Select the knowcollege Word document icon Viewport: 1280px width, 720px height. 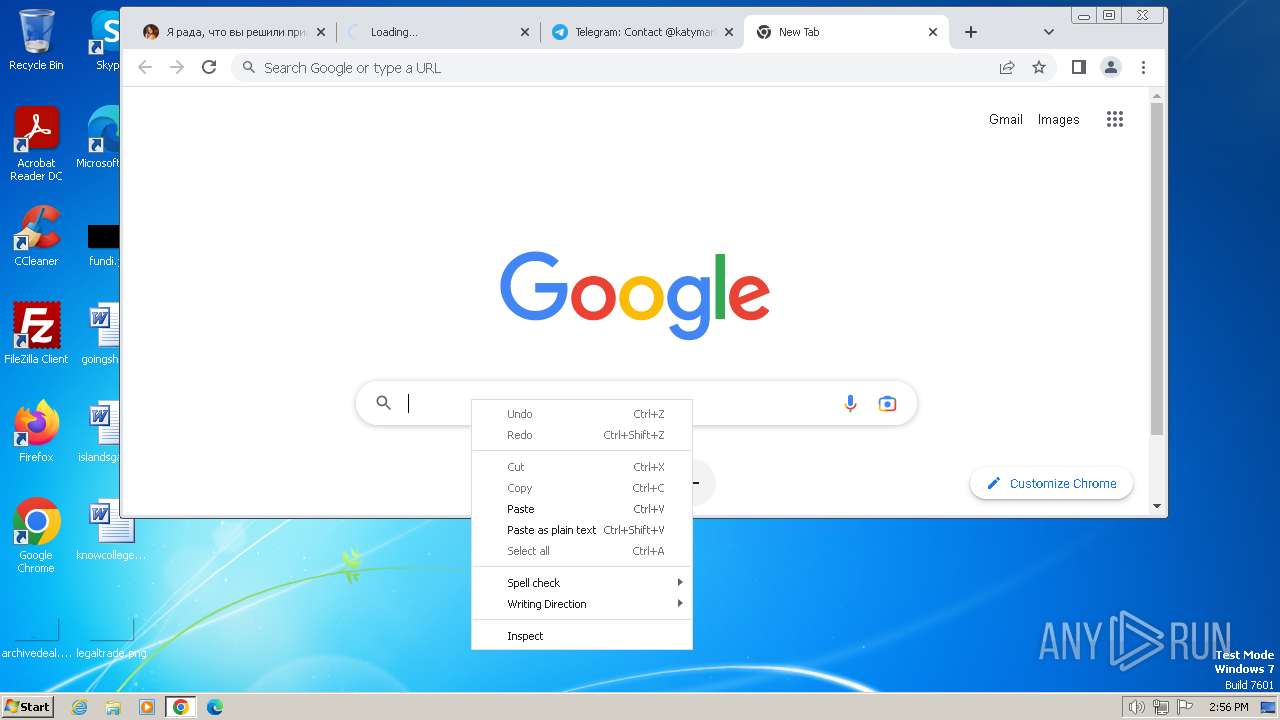click(110, 530)
